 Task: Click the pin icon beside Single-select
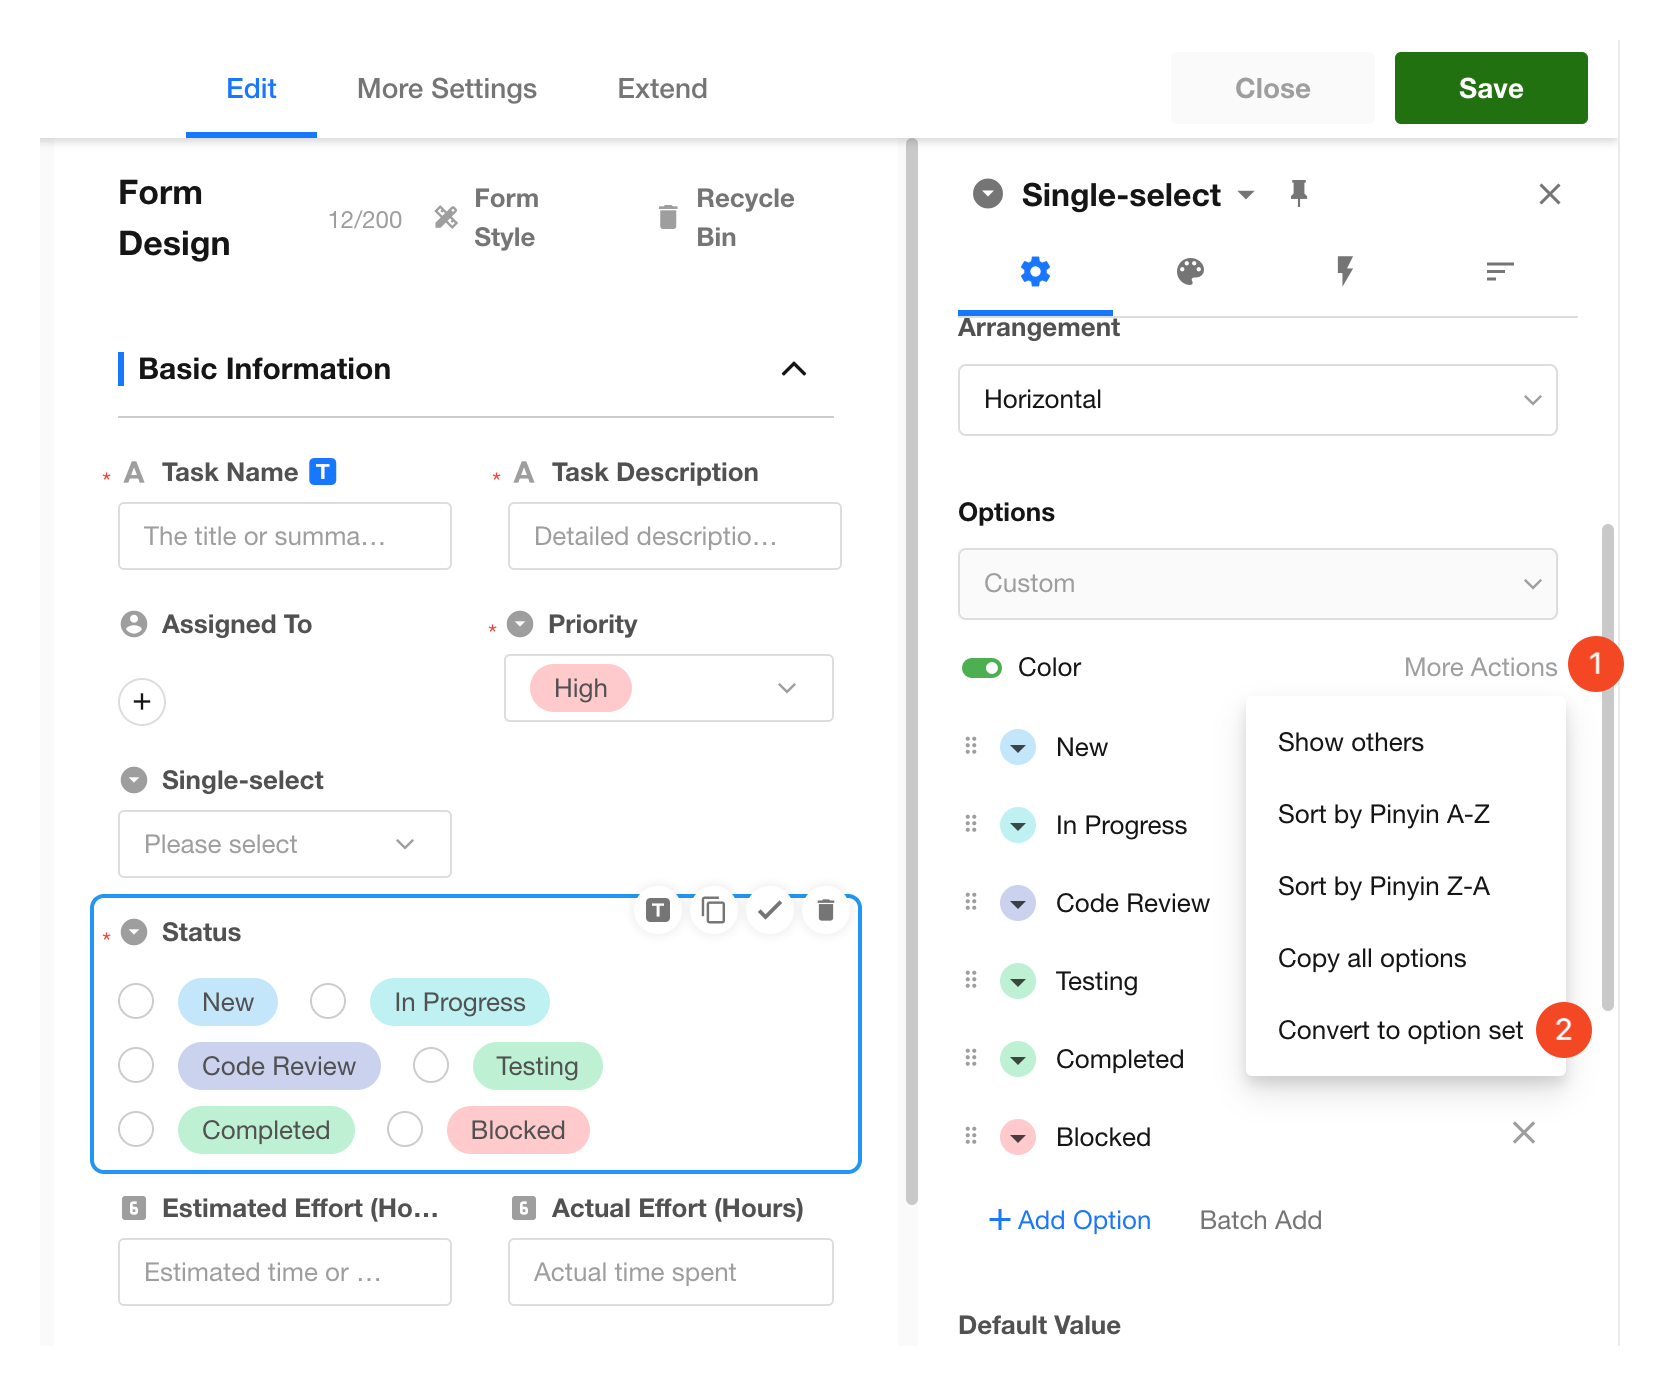point(1299,193)
